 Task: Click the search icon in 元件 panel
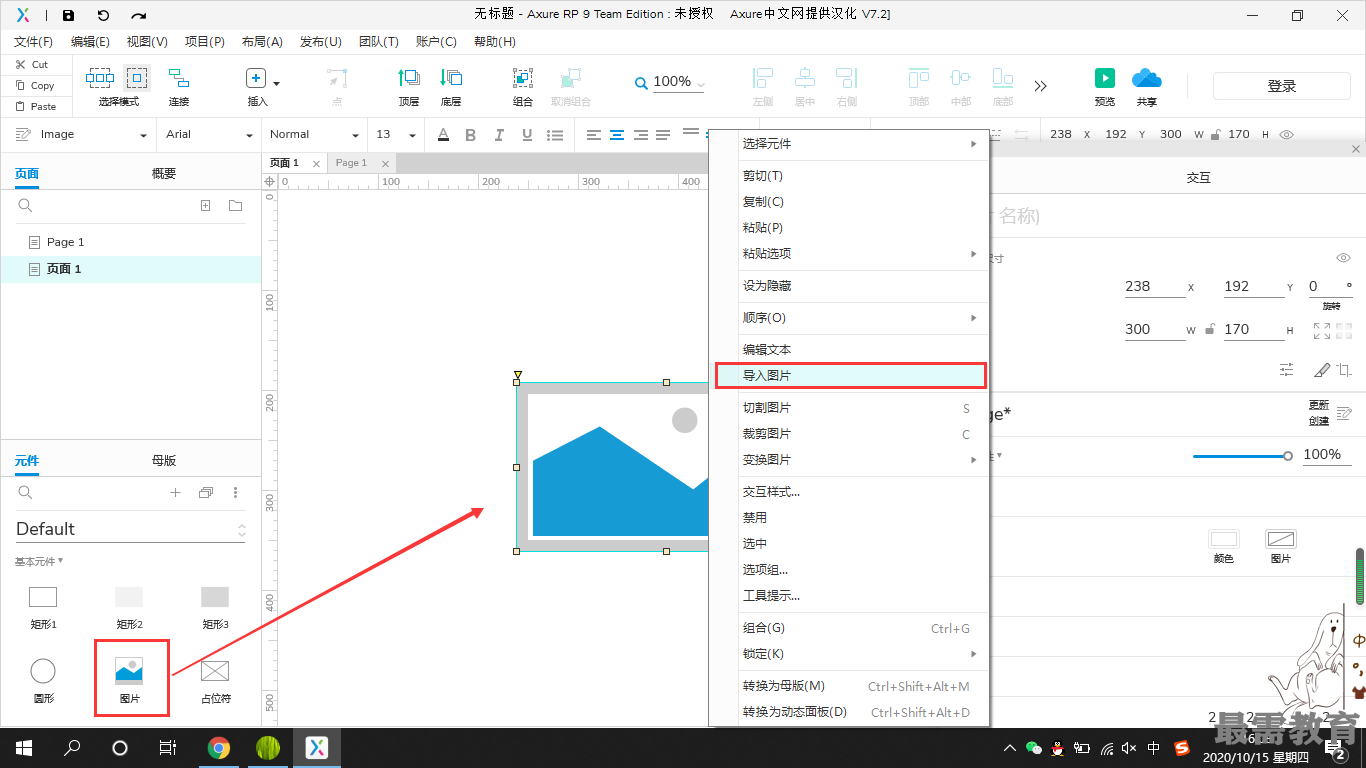[x=26, y=492]
